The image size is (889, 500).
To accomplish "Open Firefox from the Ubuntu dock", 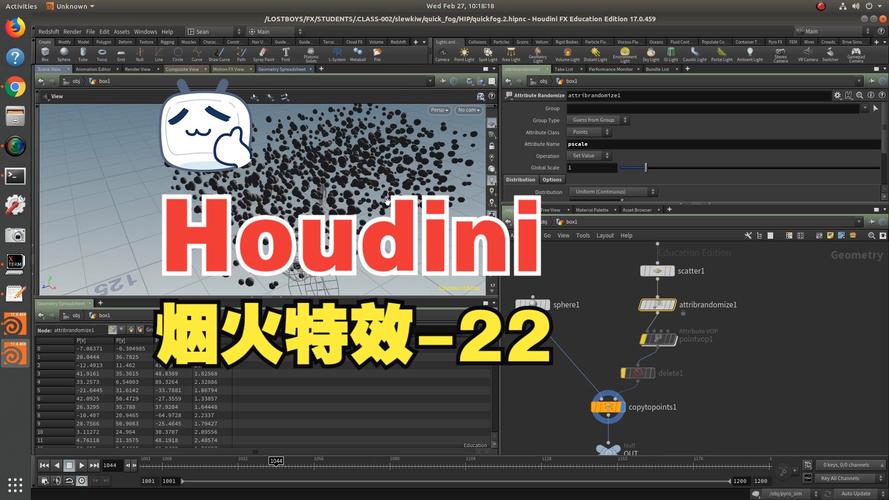I will click(15, 27).
